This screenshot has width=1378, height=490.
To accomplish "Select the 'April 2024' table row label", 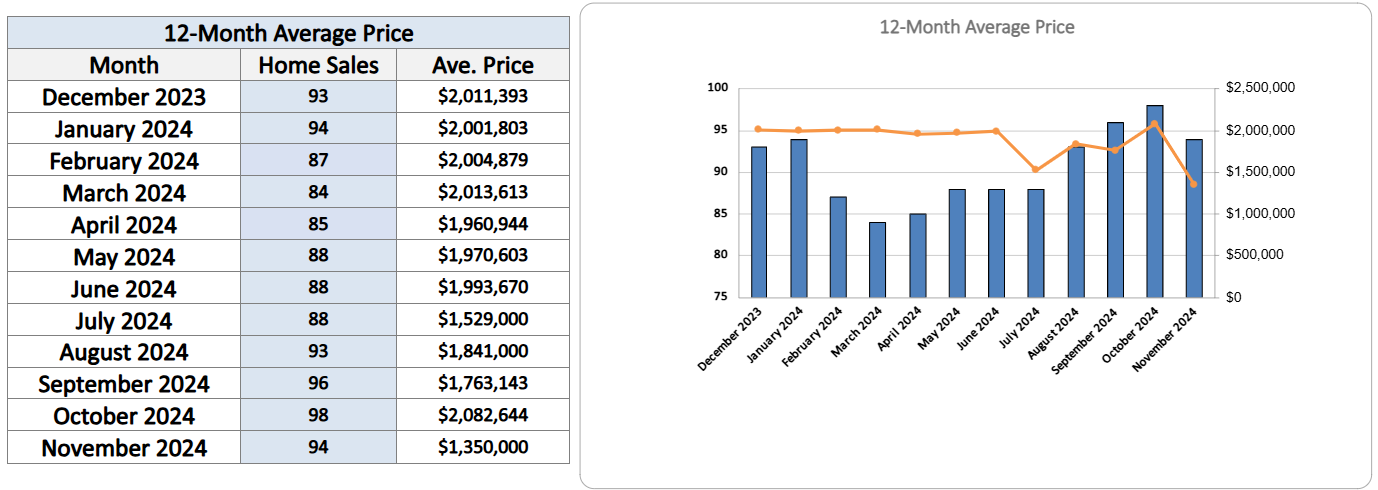I will 124,225.
